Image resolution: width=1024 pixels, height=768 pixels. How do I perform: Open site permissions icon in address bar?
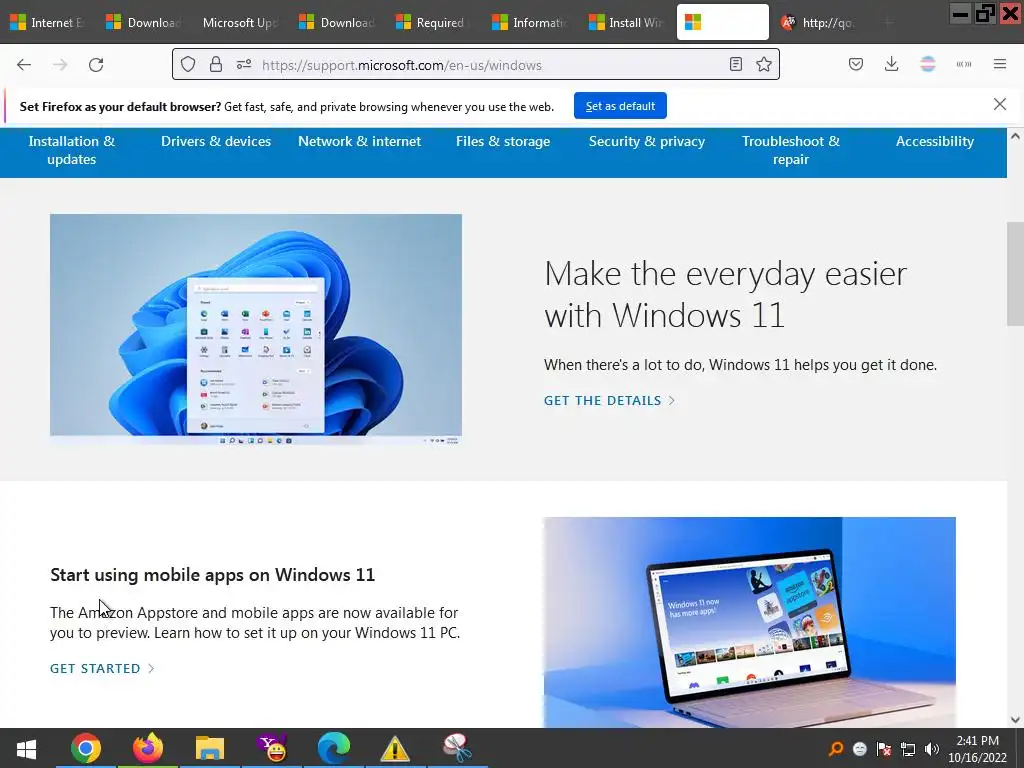pos(244,65)
